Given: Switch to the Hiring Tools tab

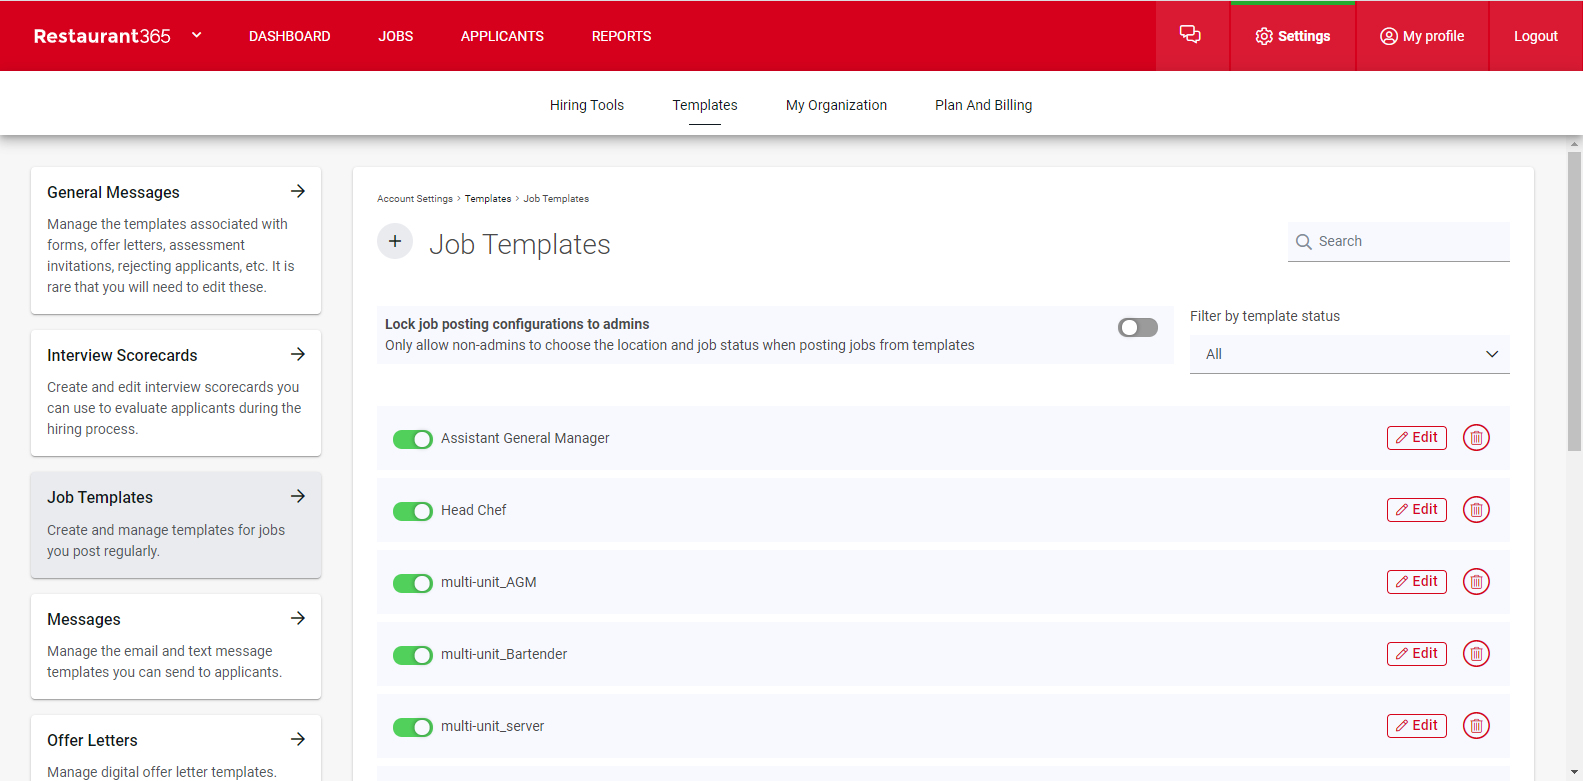Looking at the screenshot, I should tap(587, 105).
